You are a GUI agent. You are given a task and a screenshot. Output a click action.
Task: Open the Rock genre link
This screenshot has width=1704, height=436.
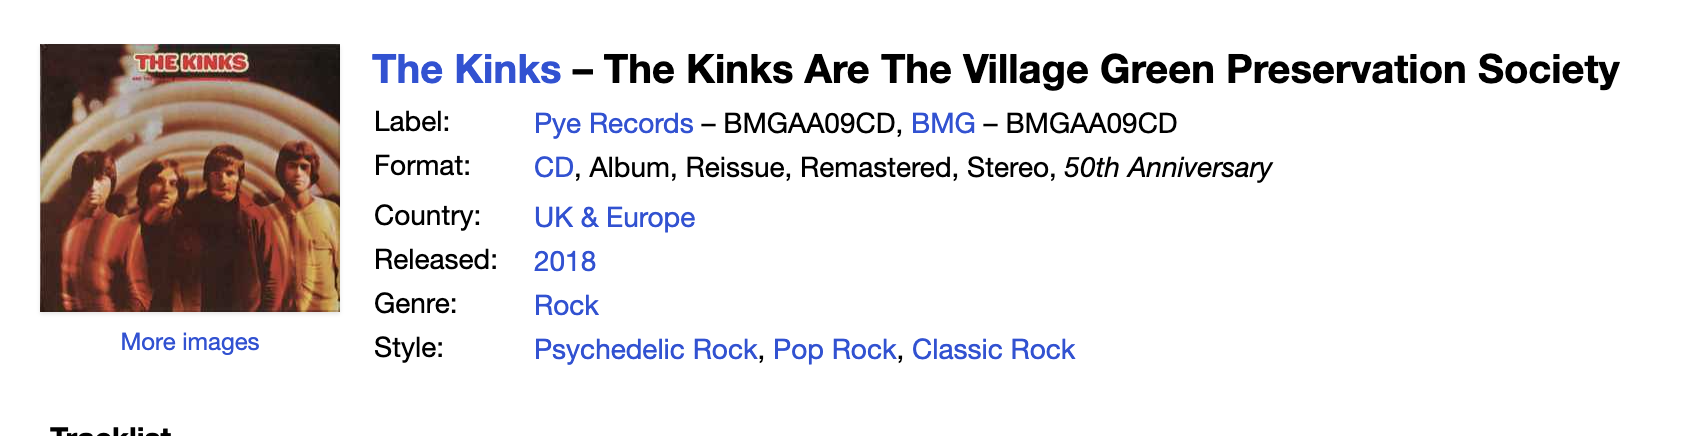pyautogui.click(x=566, y=306)
